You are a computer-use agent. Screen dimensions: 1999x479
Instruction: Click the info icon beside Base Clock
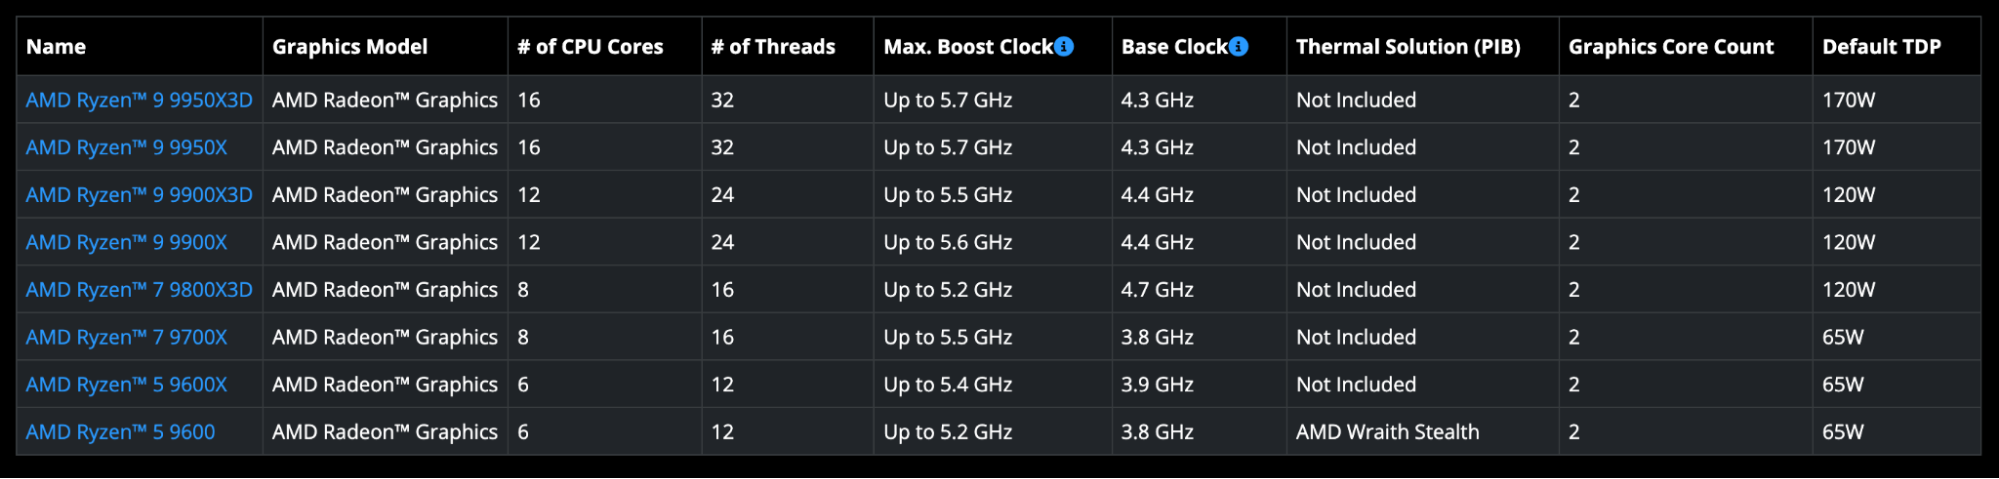tap(1238, 46)
